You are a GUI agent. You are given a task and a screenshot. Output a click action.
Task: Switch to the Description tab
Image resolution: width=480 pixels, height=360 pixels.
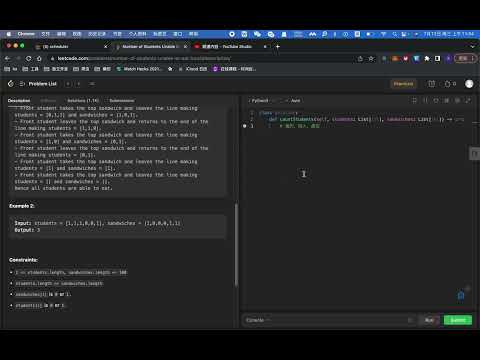click(x=19, y=100)
